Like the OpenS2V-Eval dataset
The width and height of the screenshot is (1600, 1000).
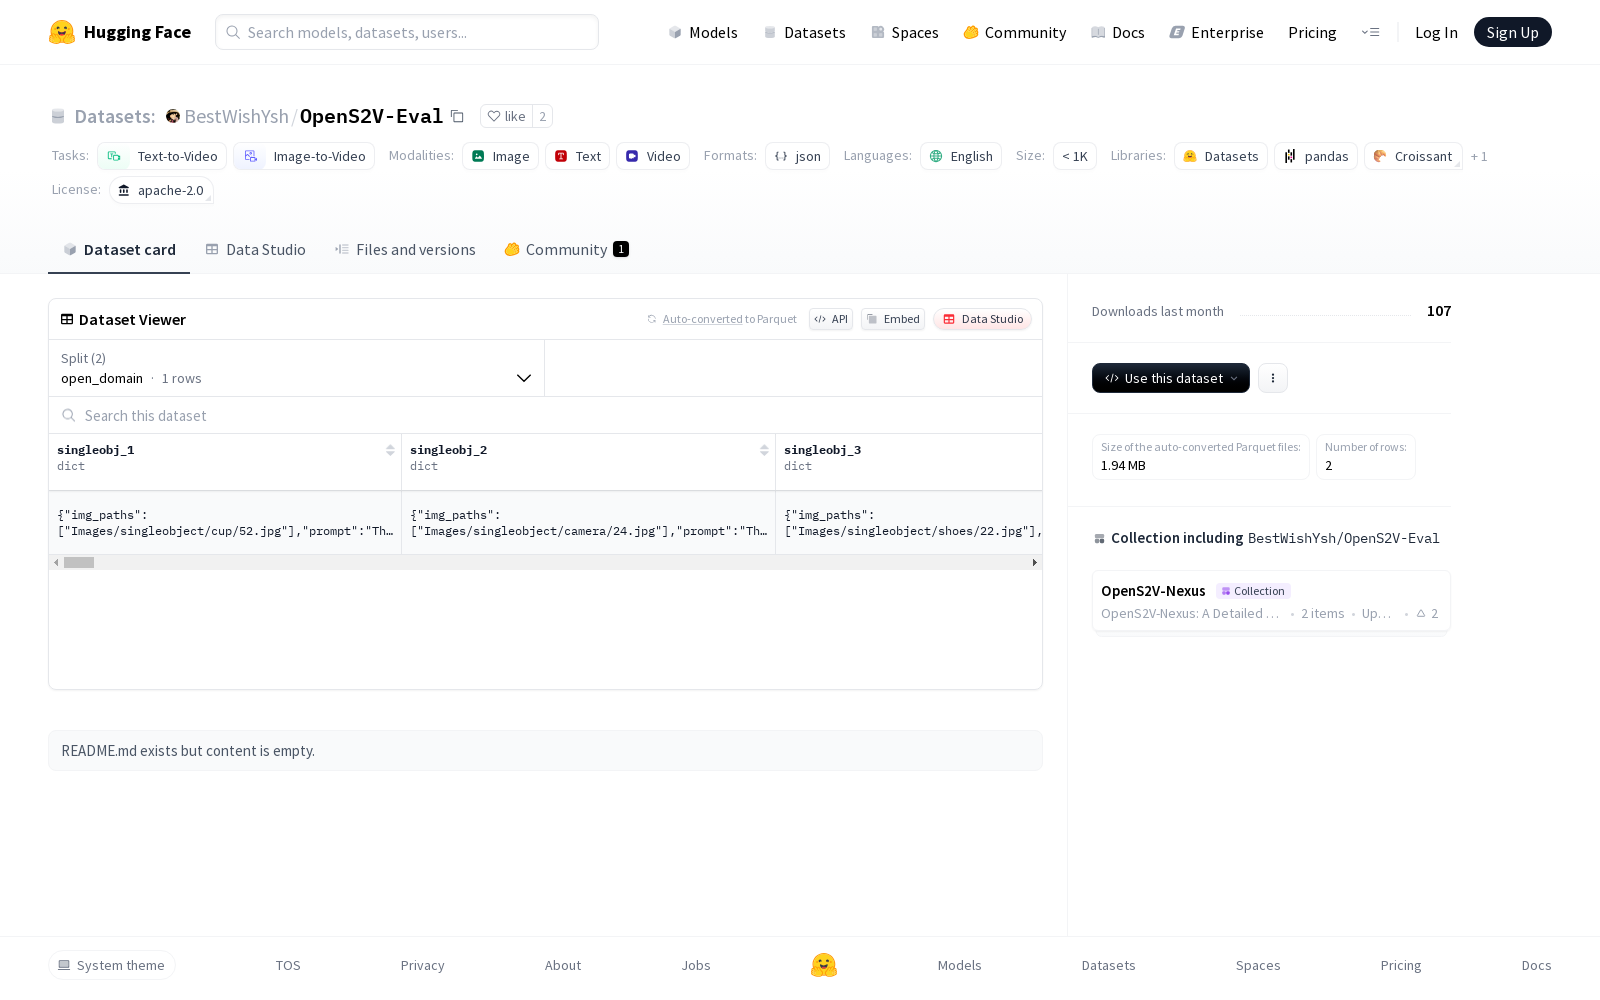click(x=506, y=116)
